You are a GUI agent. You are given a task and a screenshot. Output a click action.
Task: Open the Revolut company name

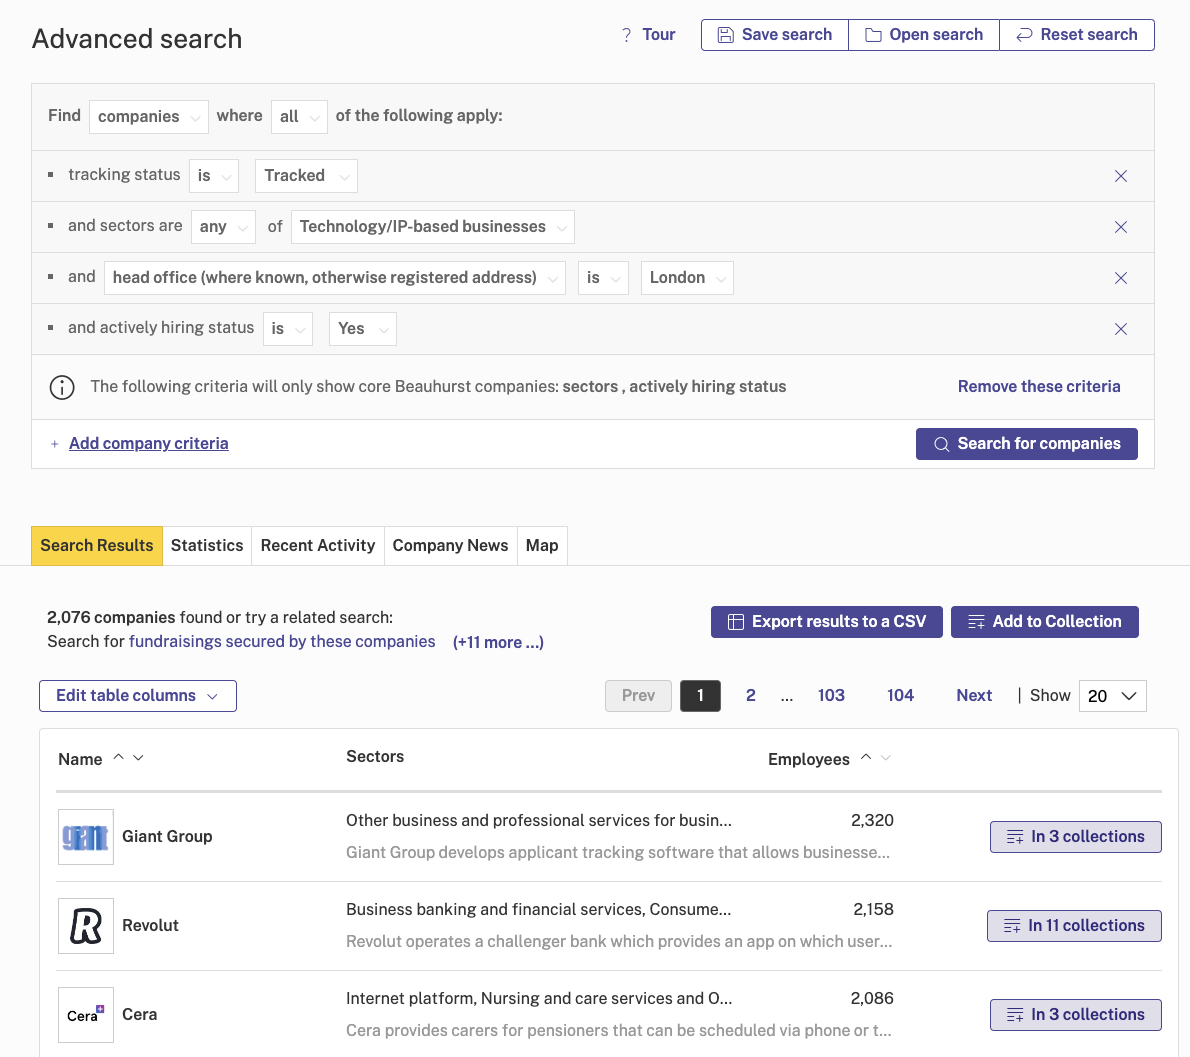(x=150, y=926)
